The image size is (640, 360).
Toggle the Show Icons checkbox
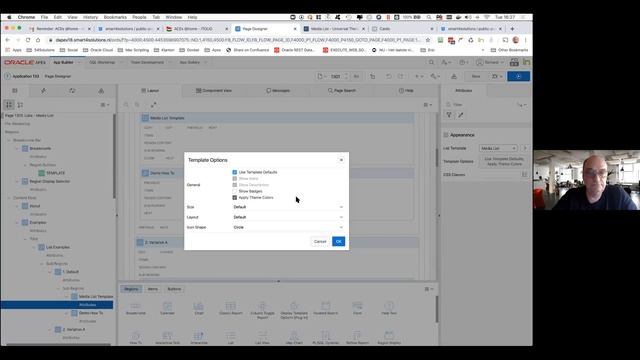click(x=235, y=178)
